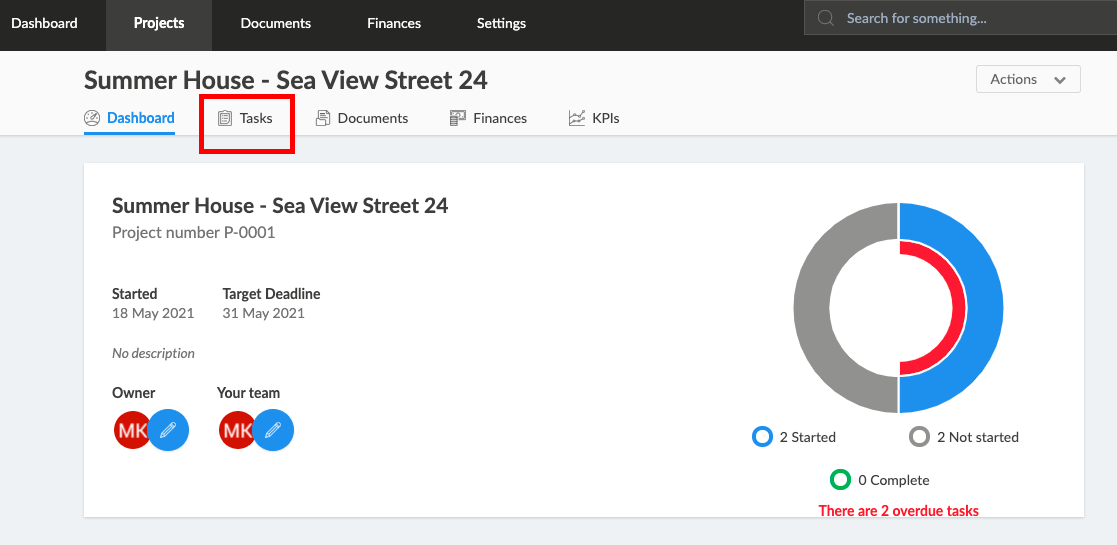Edit Your team with the pencil icon

coord(274,430)
